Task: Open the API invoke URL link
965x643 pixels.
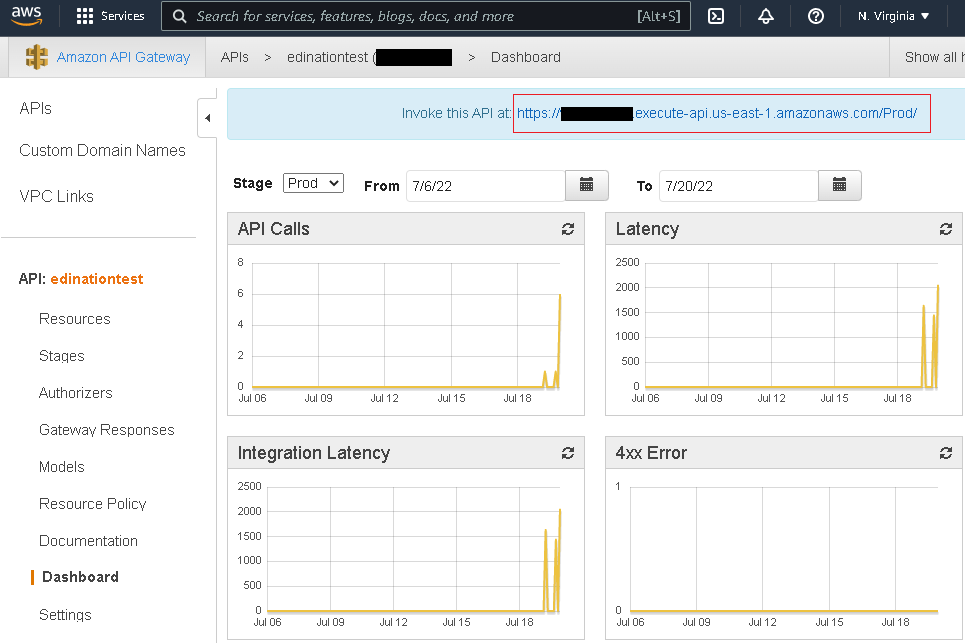Action: (717, 113)
